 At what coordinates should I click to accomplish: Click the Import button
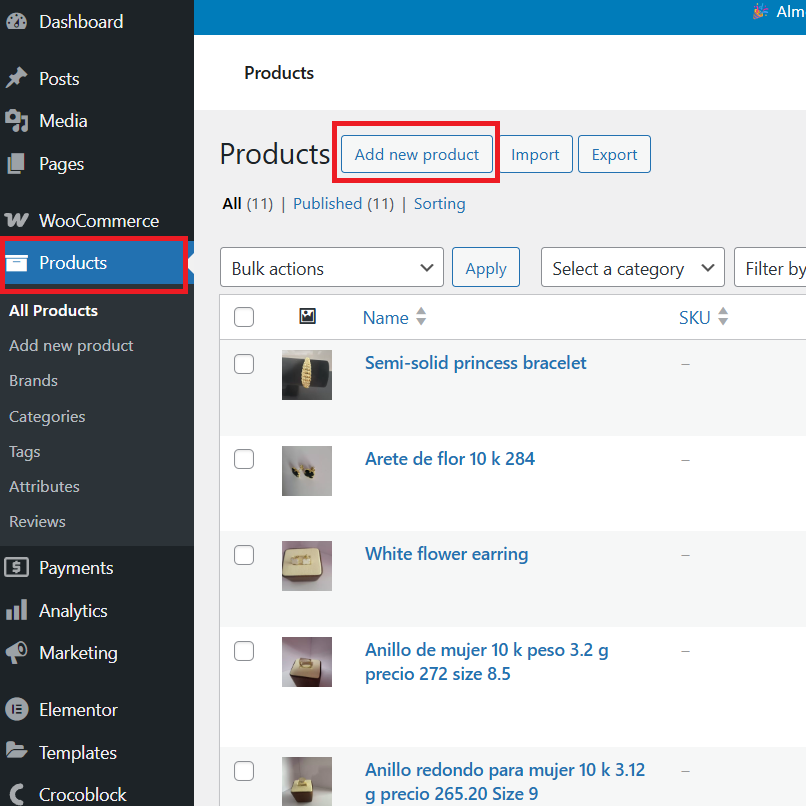[535, 154]
